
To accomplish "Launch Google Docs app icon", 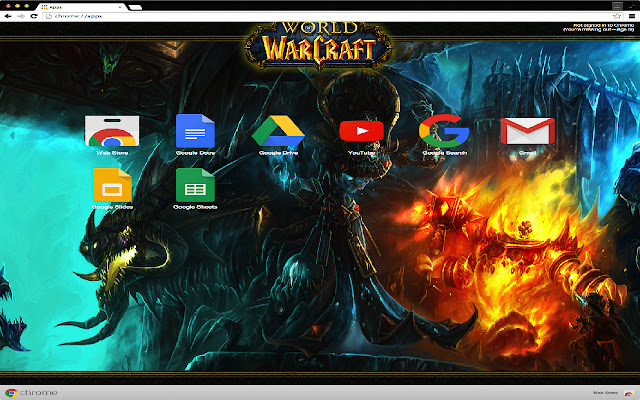I will click(x=196, y=131).
